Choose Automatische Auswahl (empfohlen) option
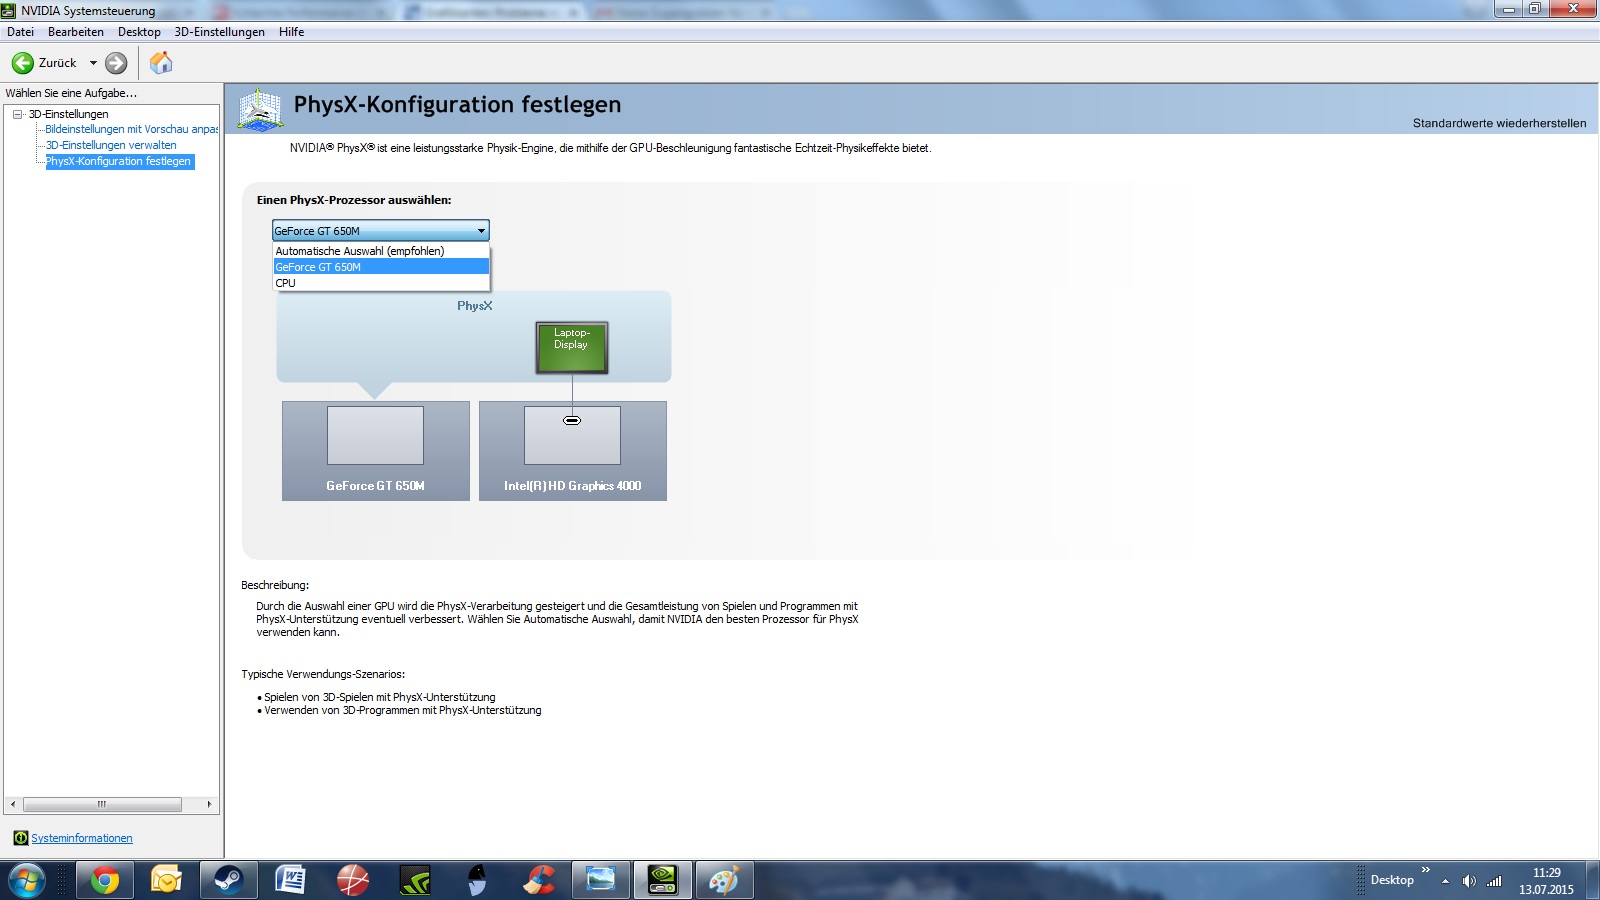The height and width of the screenshot is (900, 1600). click(x=381, y=251)
